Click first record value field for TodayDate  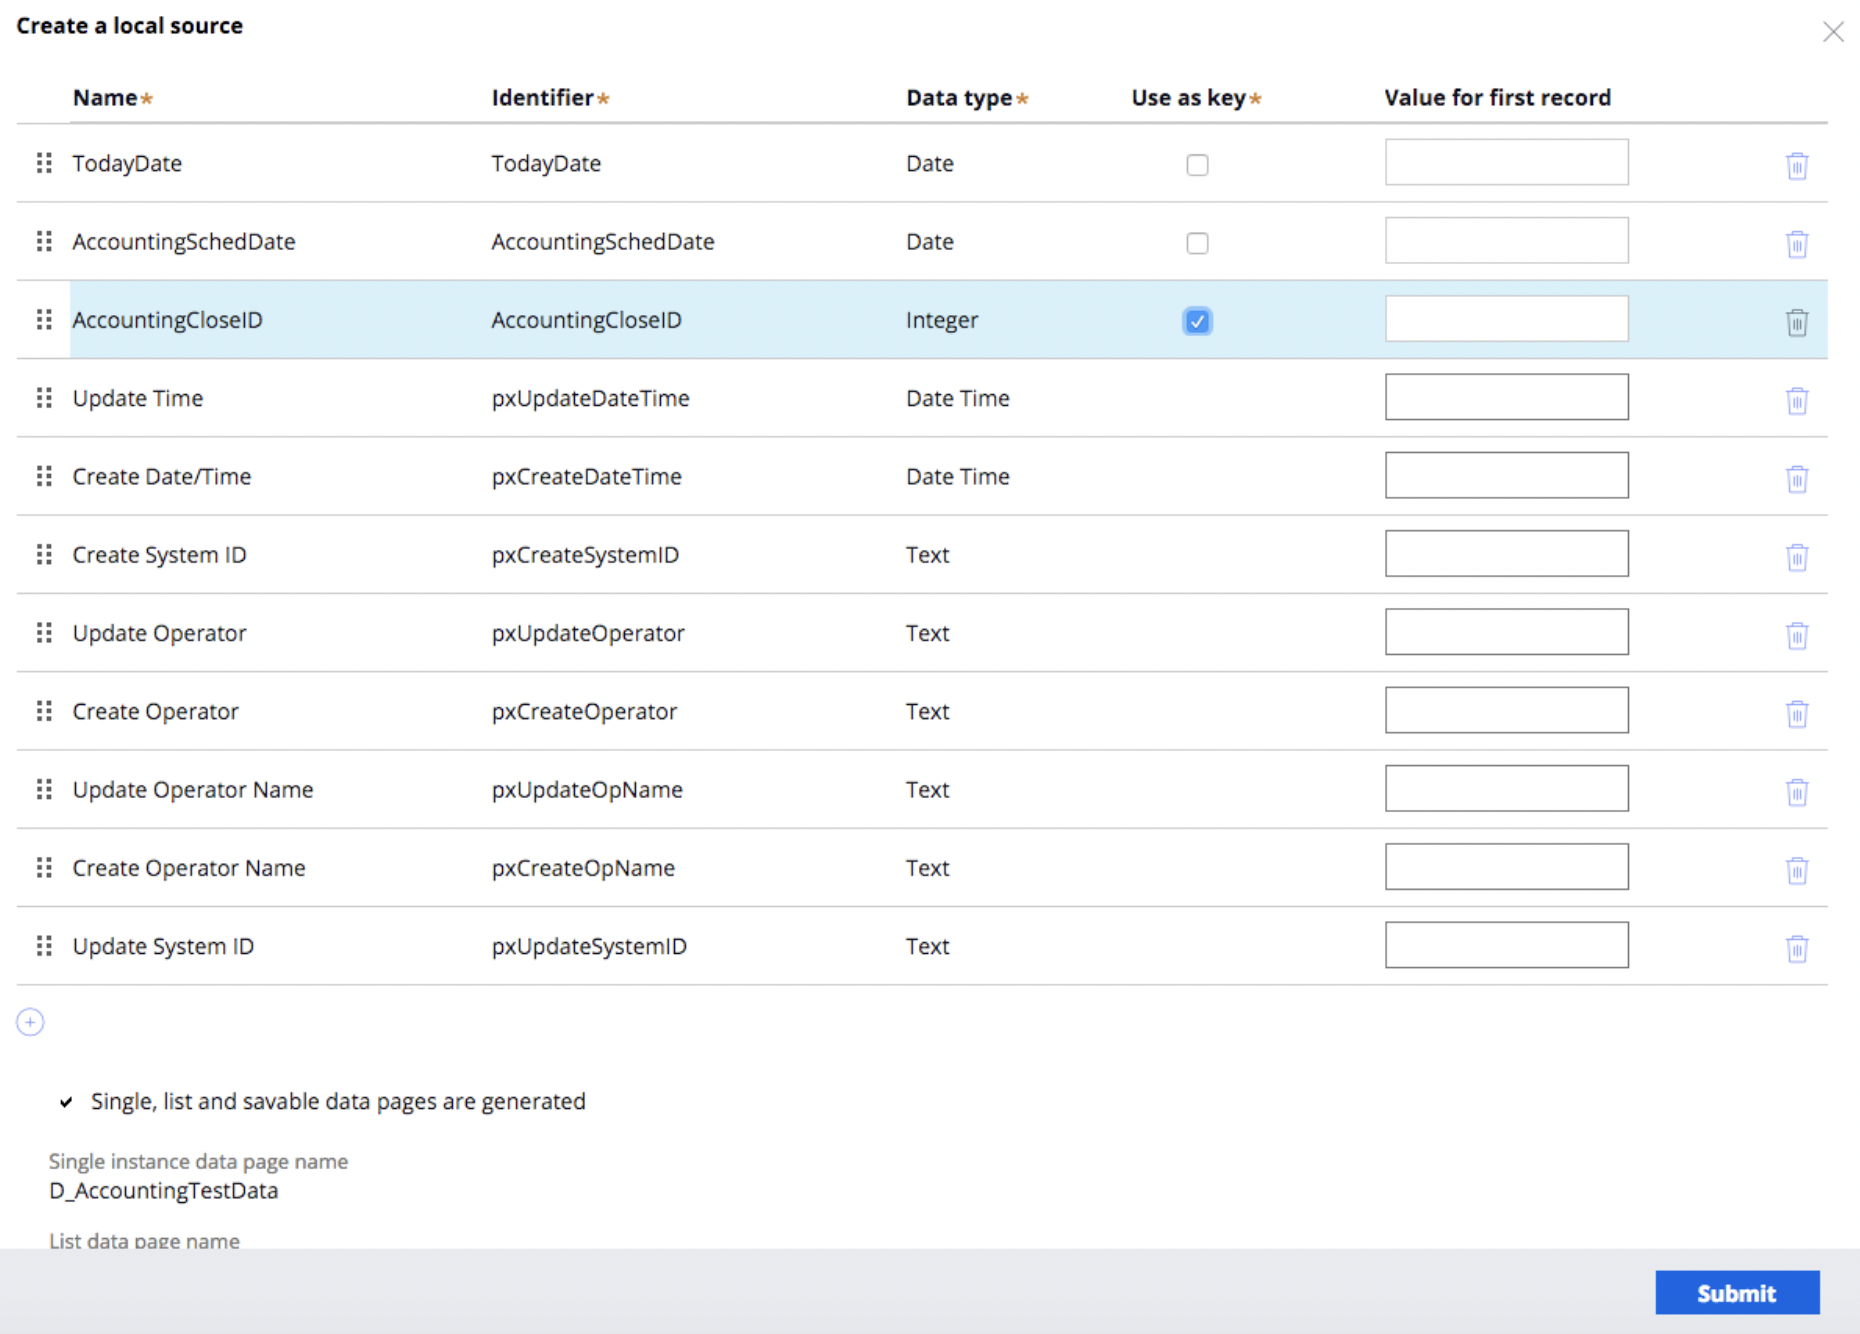point(1506,162)
